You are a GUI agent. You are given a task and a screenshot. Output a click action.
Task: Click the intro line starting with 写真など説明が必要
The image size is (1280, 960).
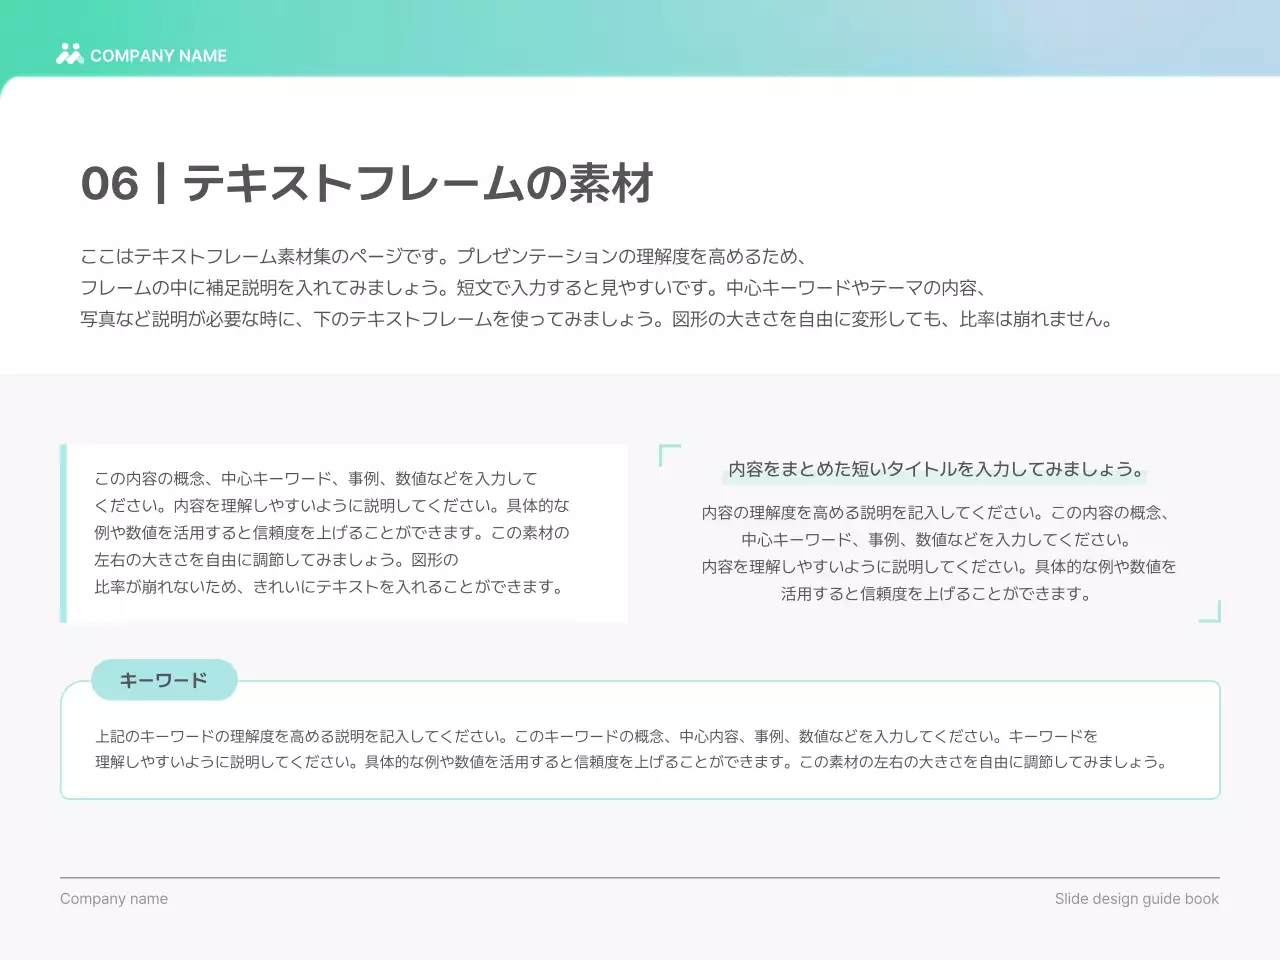coord(596,320)
